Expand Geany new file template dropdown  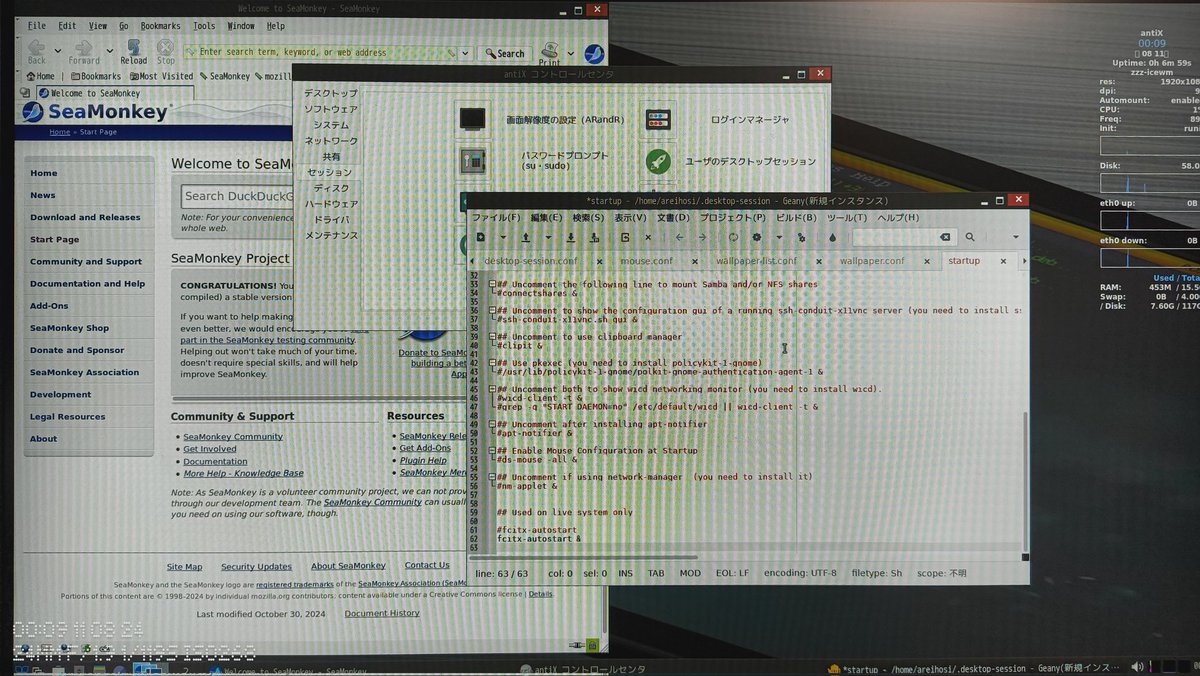coord(503,237)
